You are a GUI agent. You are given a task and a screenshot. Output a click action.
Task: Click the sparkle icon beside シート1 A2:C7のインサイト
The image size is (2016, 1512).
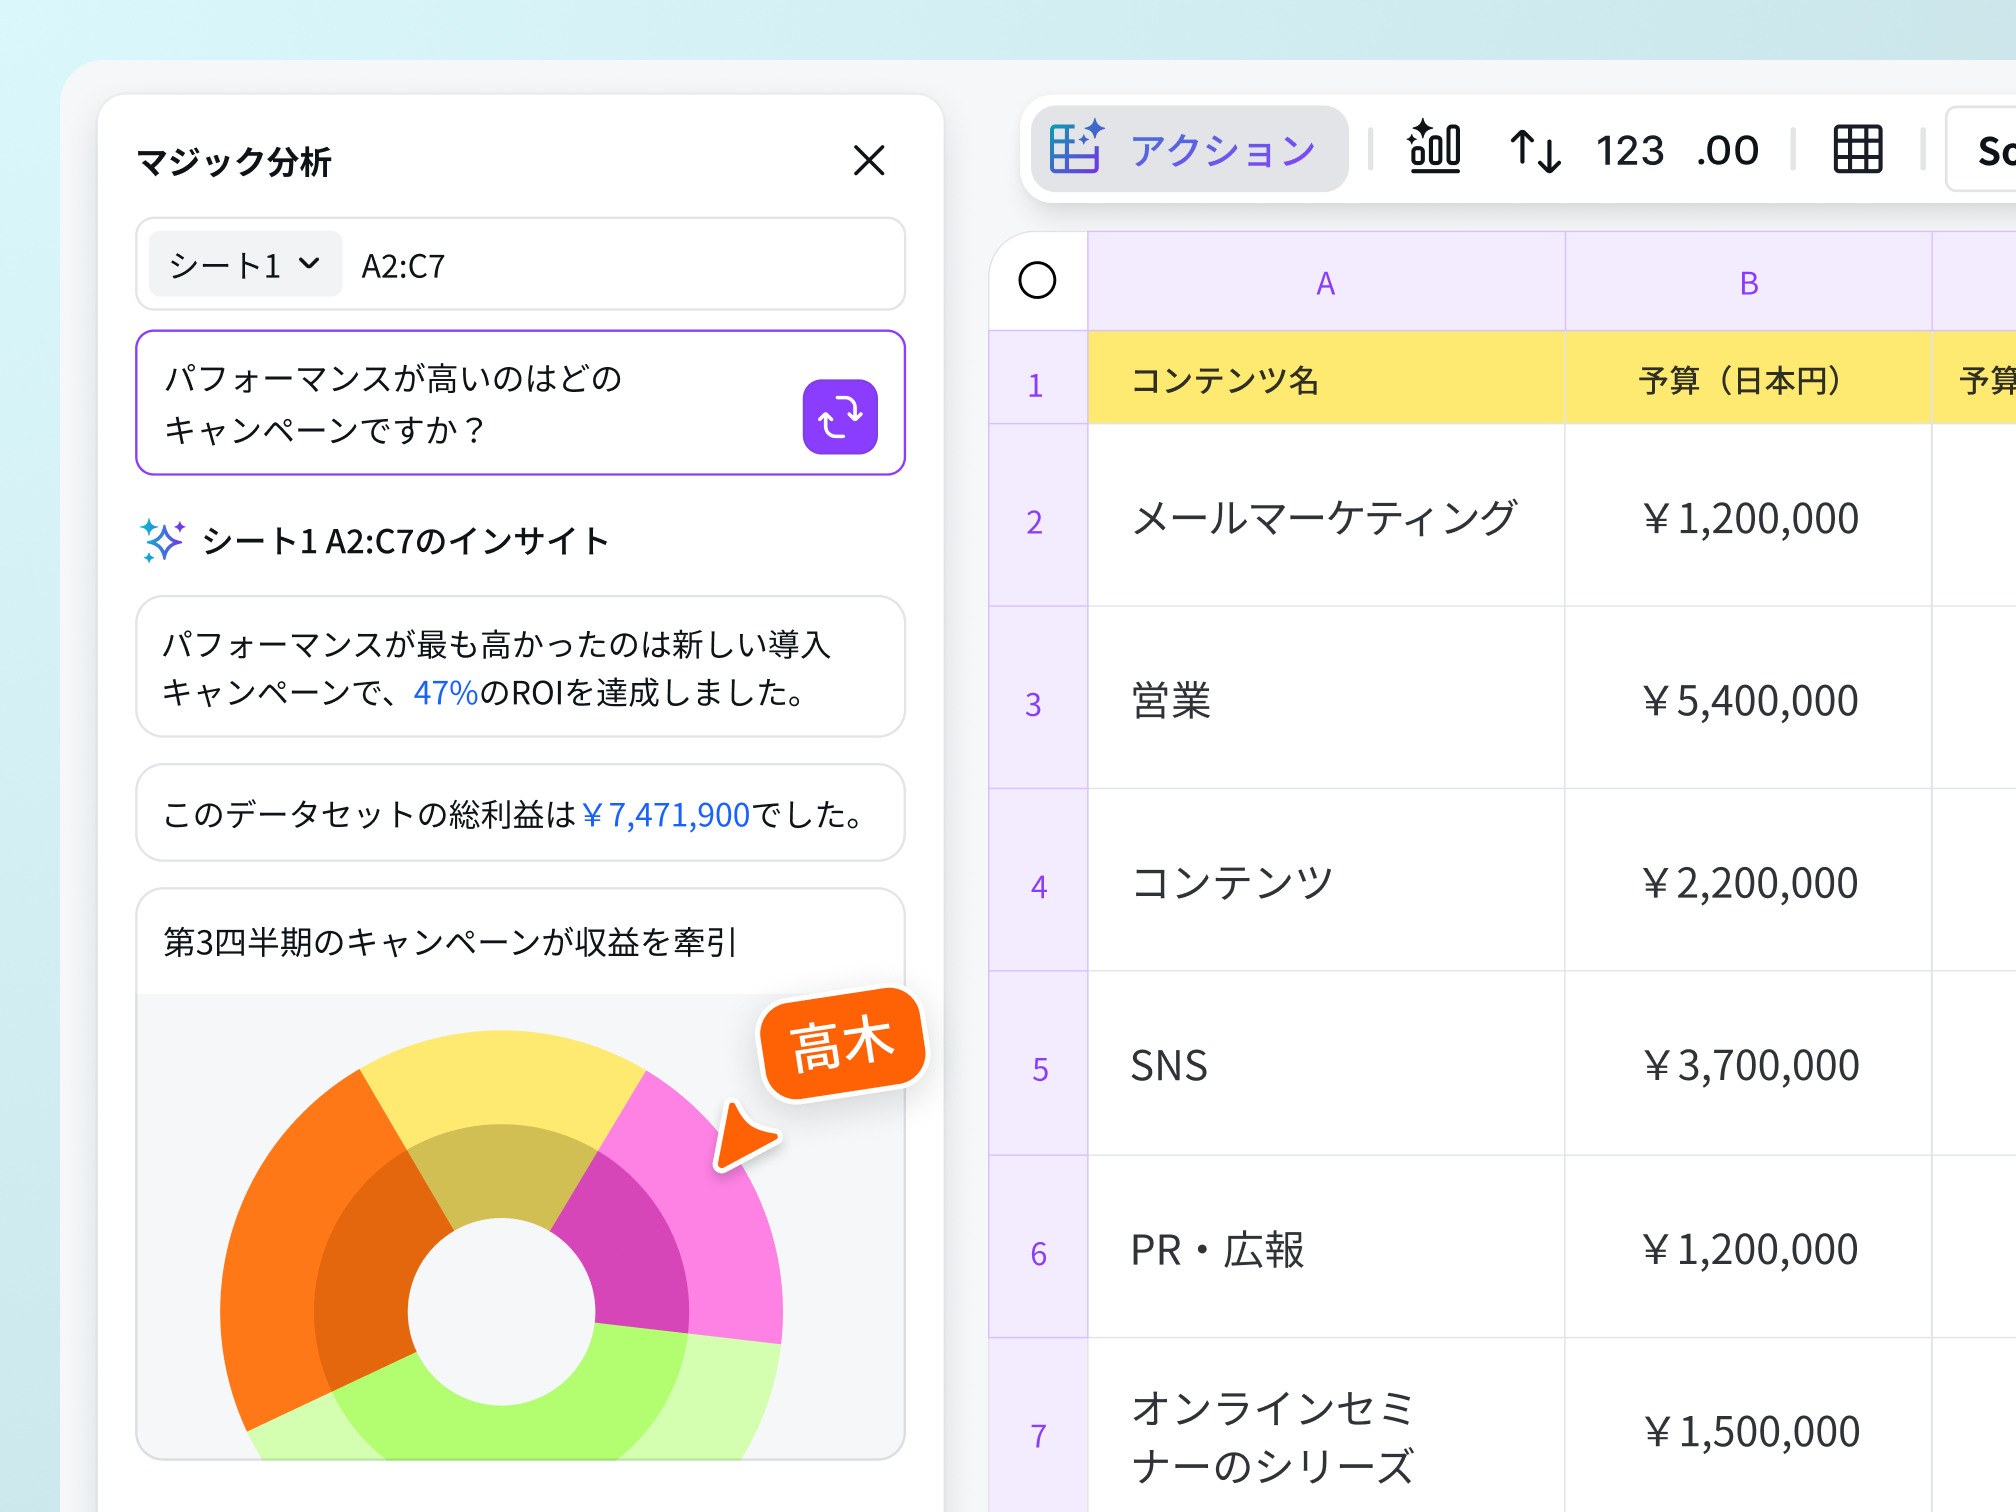163,540
